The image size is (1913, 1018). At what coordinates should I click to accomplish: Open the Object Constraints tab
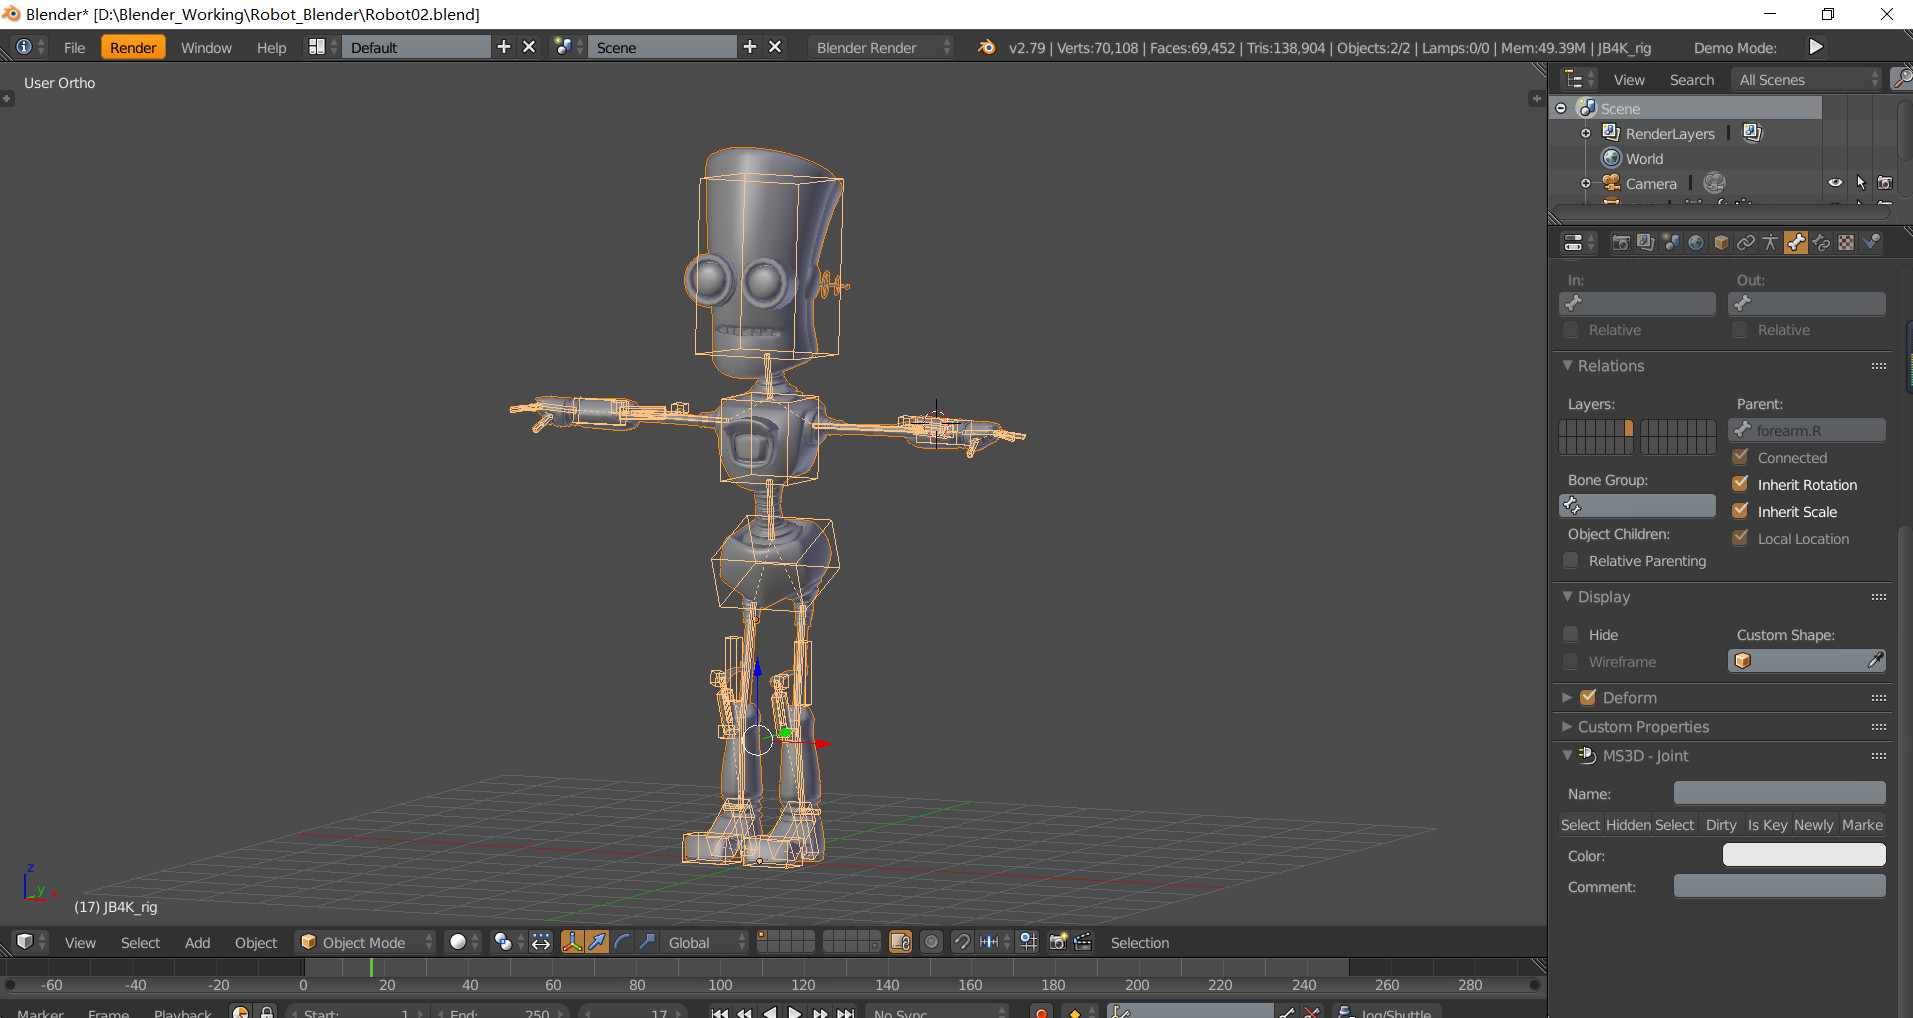[1747, 242]
